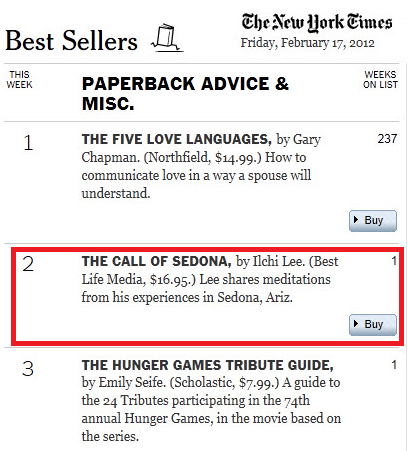Click the New York Times logo

coord(317,23)
